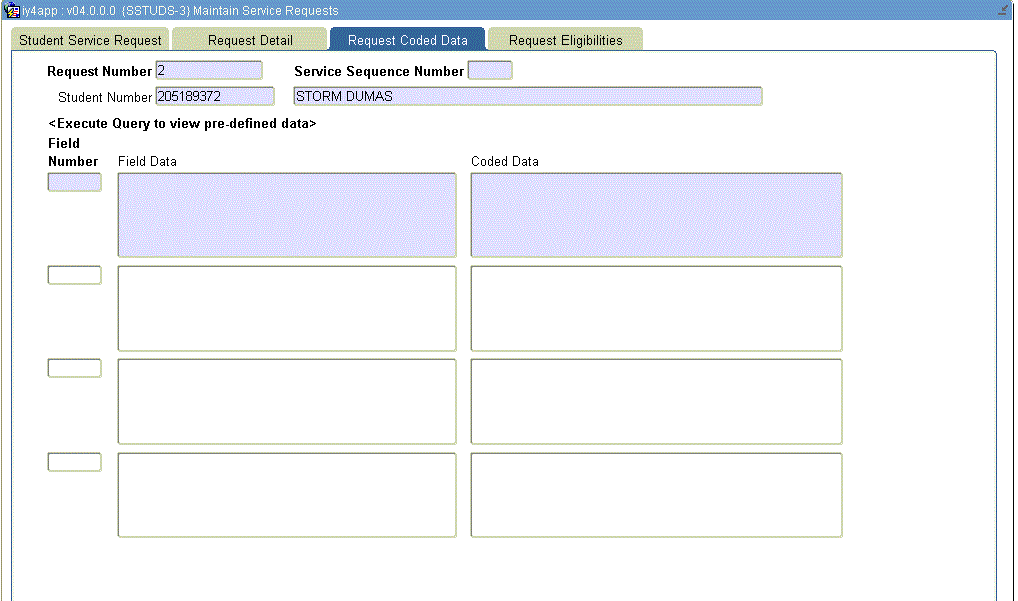Focus the second Field Data text area
The height and width of the screenshot is (601, 1018).
(287, 308)
